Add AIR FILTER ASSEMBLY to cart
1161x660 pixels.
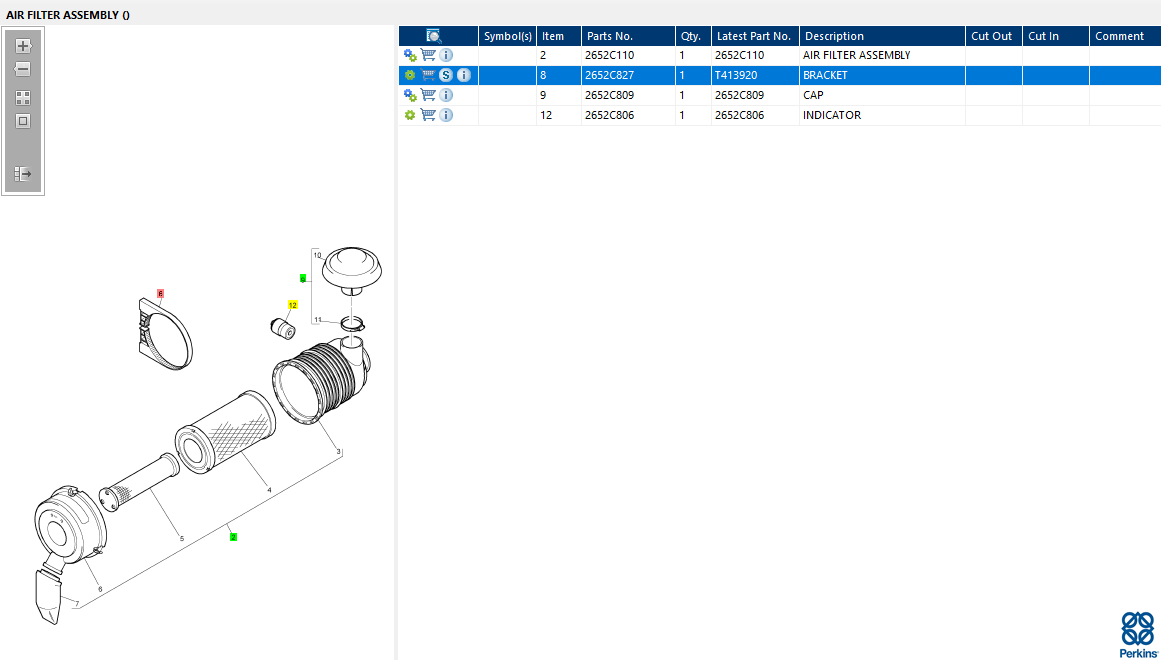(x=428, y=55)
